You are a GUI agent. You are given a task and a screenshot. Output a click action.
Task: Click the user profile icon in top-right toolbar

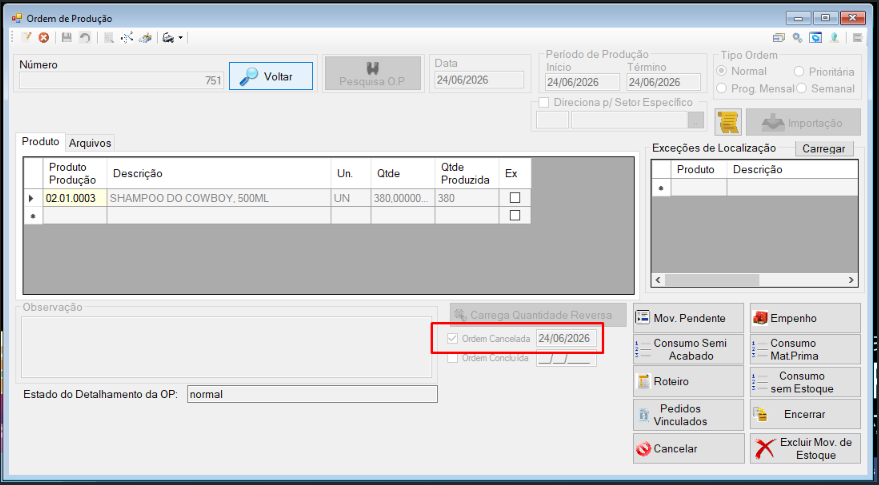(835, 38)
